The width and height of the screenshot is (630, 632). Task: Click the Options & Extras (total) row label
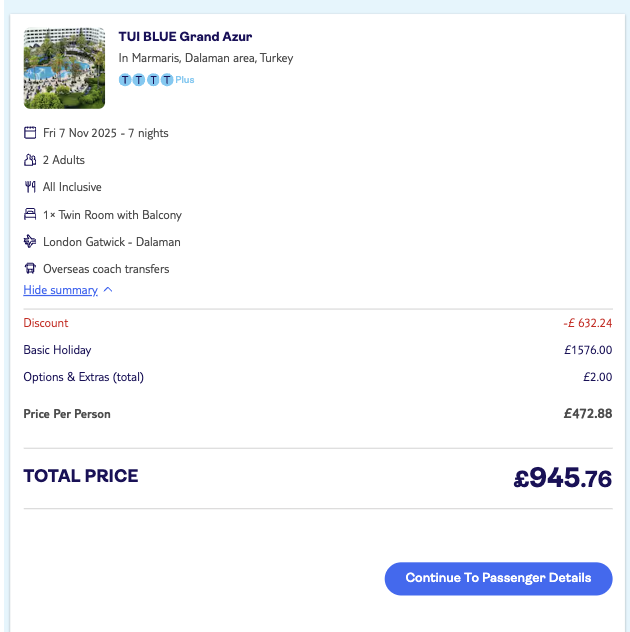(x=83, y=377)
